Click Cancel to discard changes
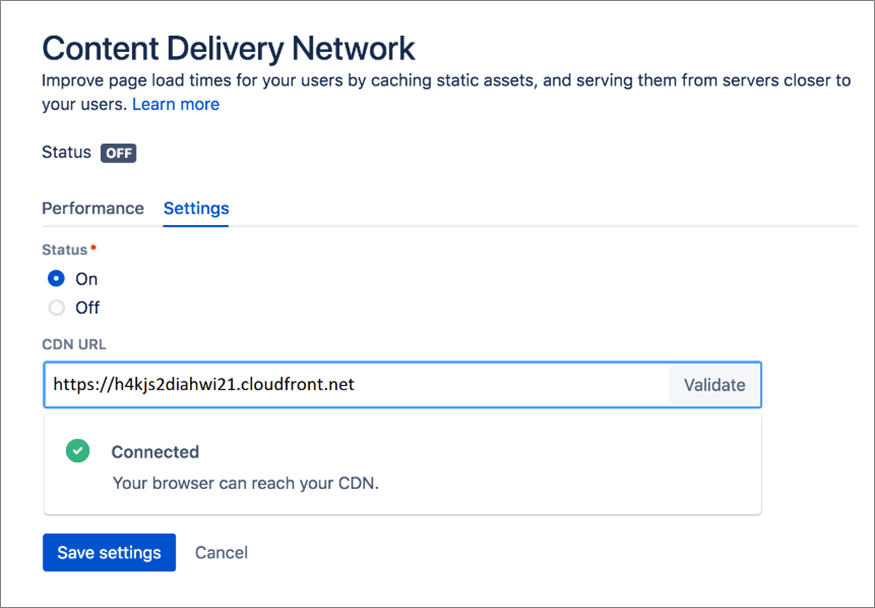Viewport: 875px width, 608px height. tap(221, 552)
